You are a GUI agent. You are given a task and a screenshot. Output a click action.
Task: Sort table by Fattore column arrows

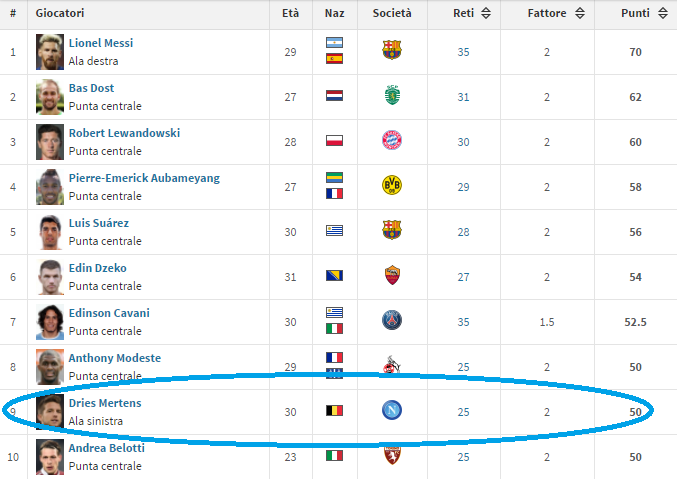click(580, 13)
